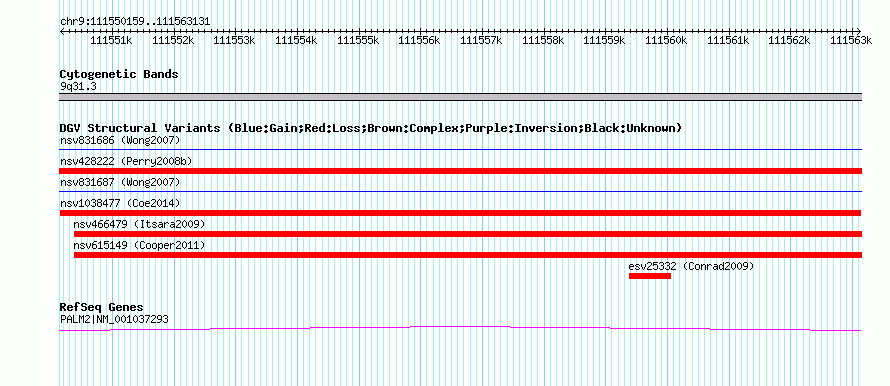Image resolution: width=890 pixels, height=386 pixels.
Task: Open the nsv831687 (Wong2007) variant label
Action: (x=120, y=182)
